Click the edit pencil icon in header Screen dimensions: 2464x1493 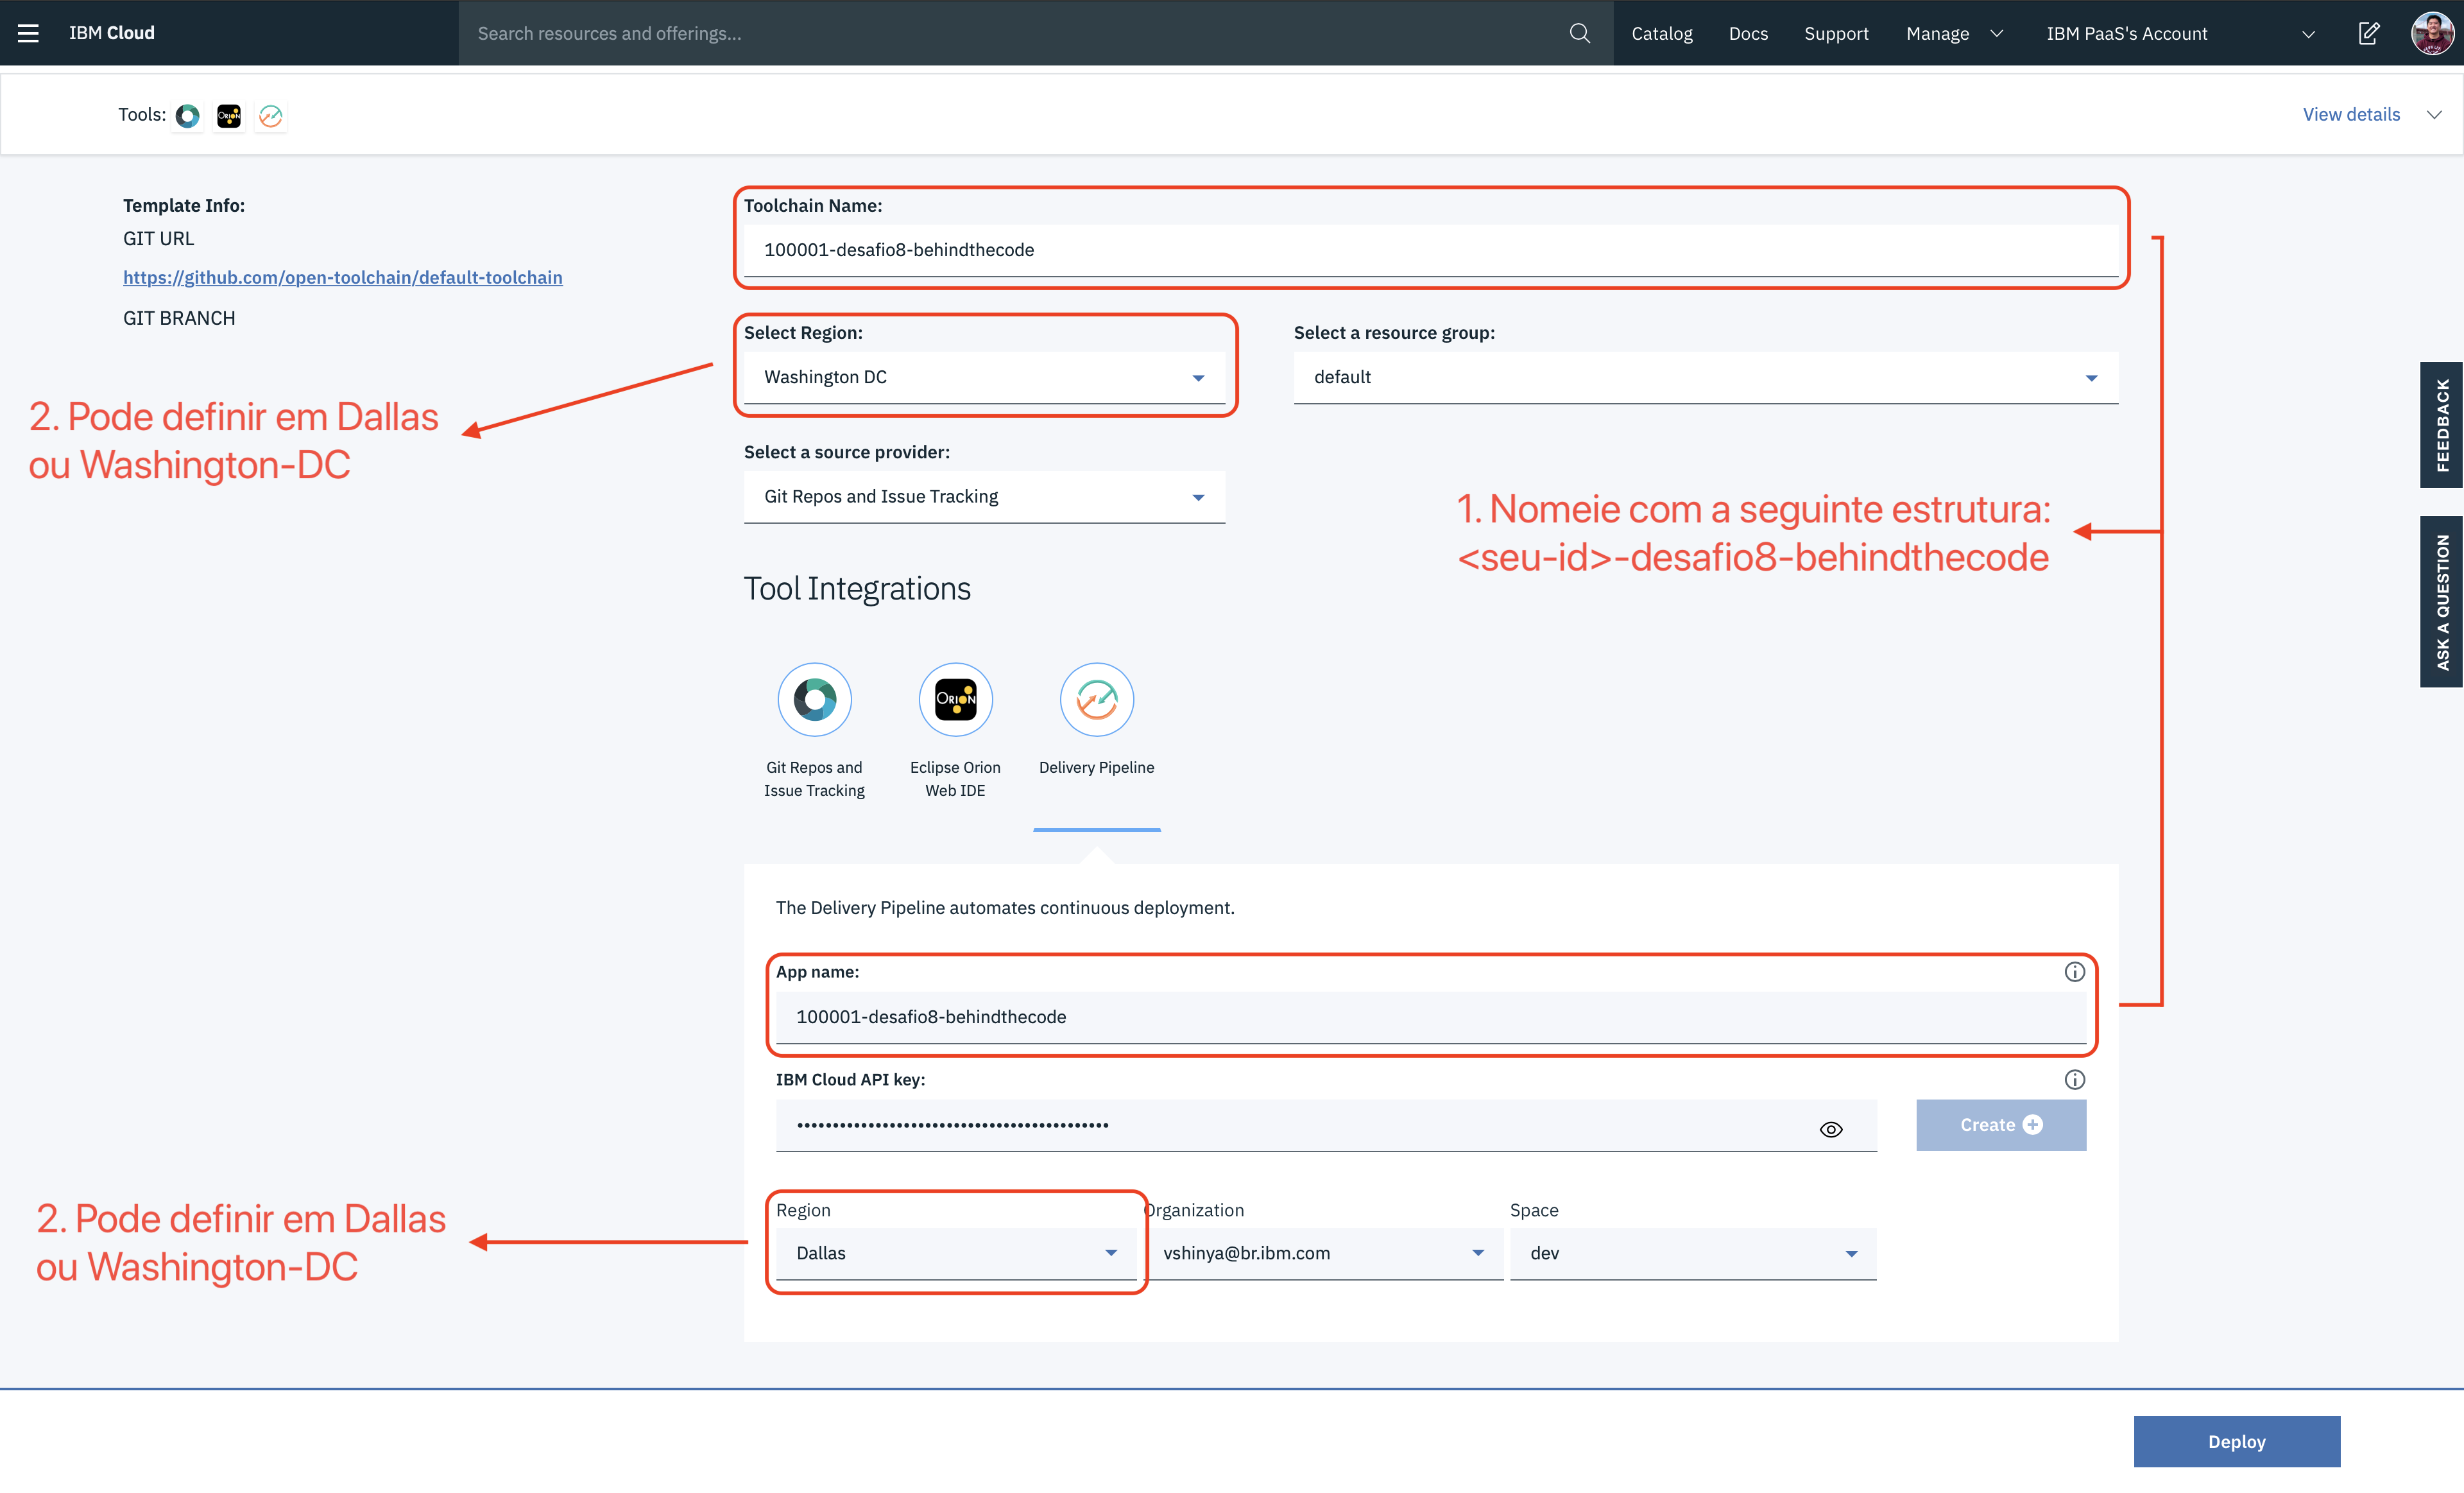click(2368, 33)
